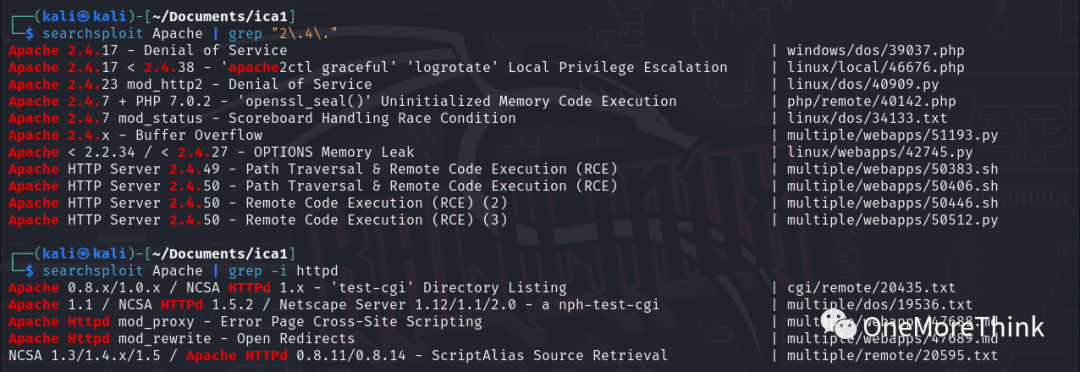Click the multiple/webapps/50512.py path
Image resolution: width=1080 pixels, height=372 pixels.
(893, 220)
